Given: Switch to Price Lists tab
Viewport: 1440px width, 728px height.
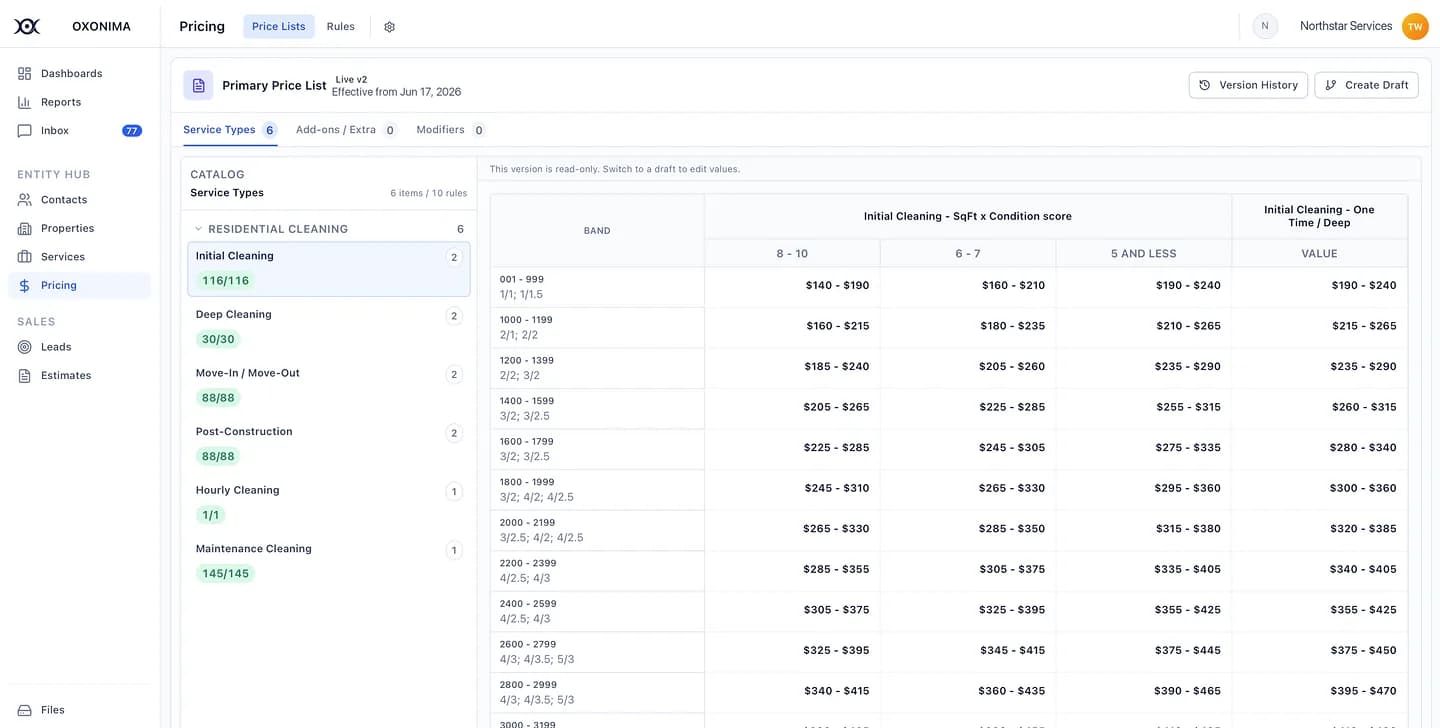Looking at the screenshot, I should (279, 27).
